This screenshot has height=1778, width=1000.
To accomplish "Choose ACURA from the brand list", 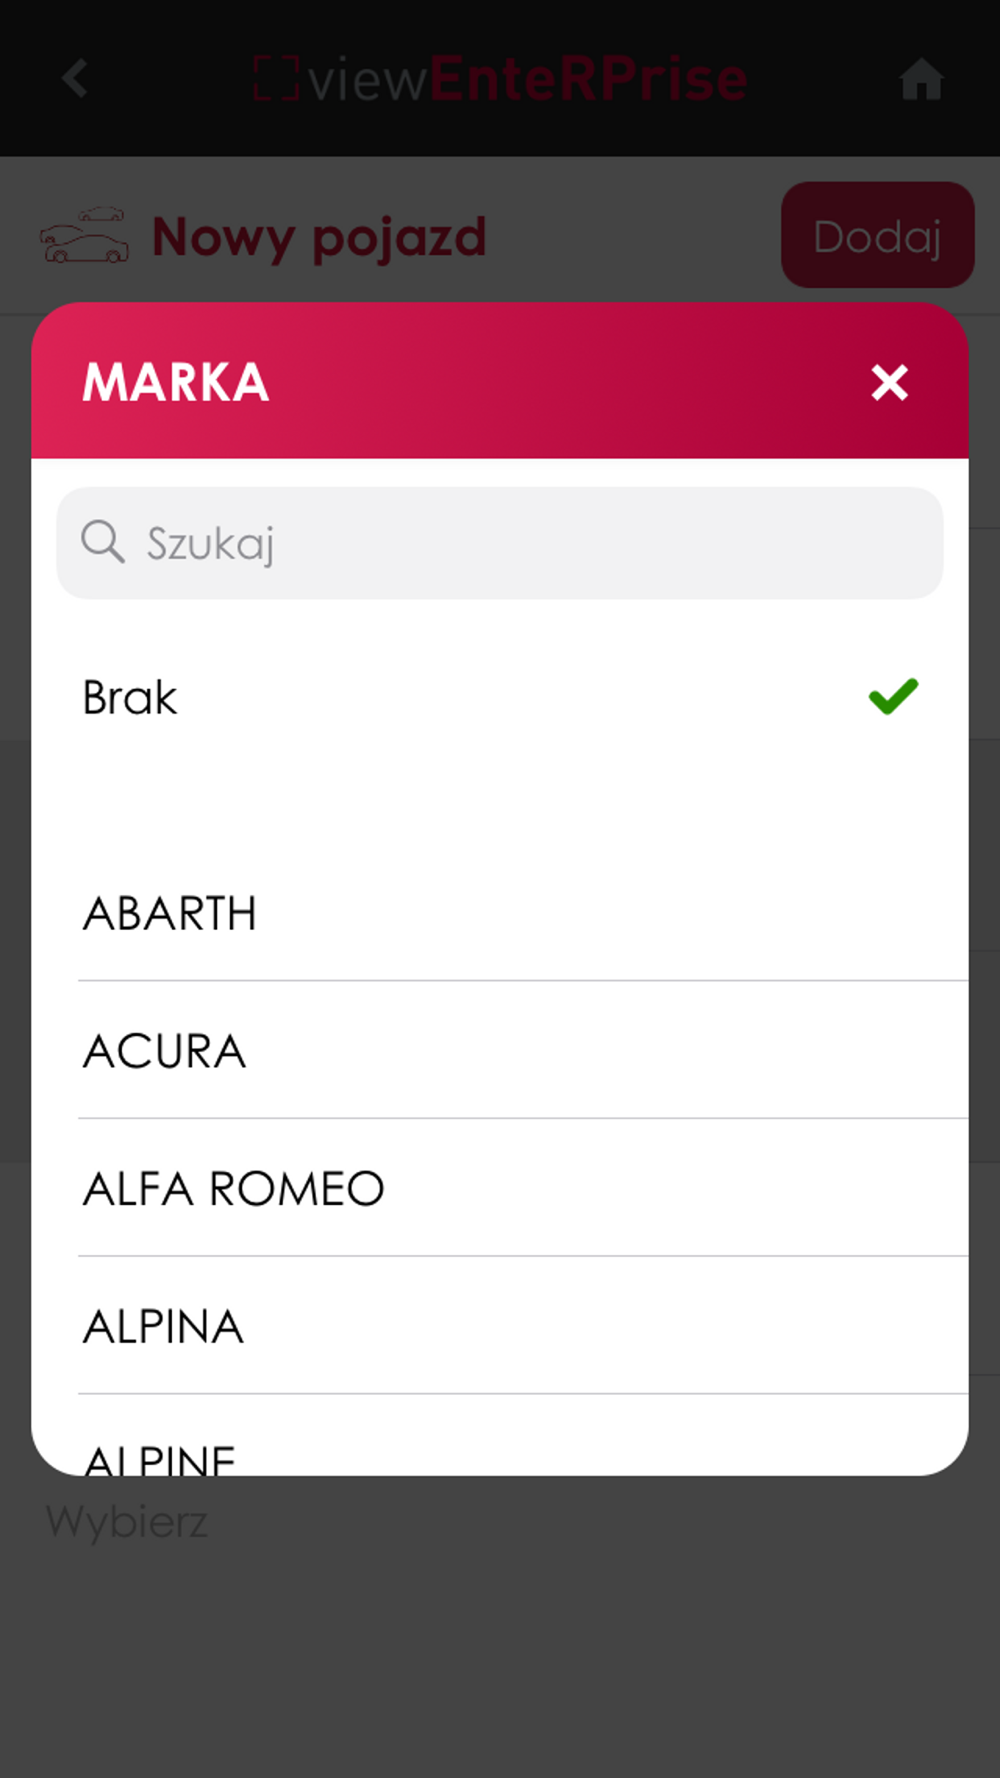I will point(500,1050).
